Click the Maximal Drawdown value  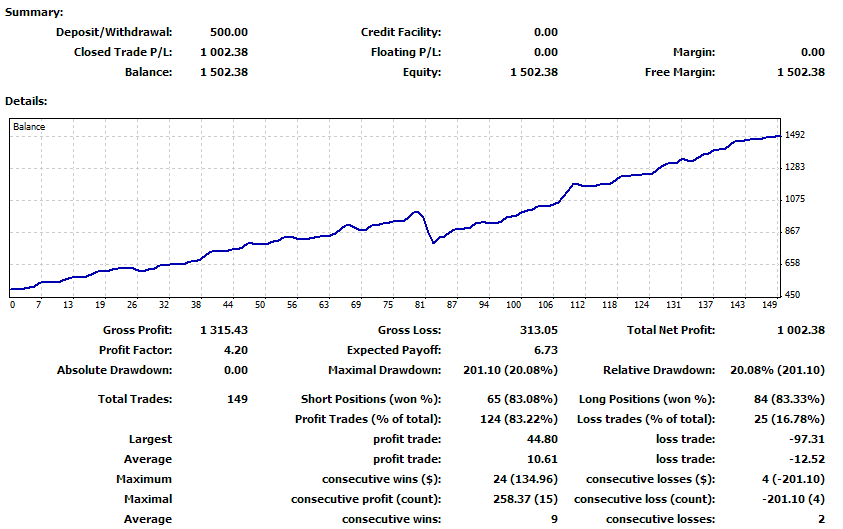511,370
